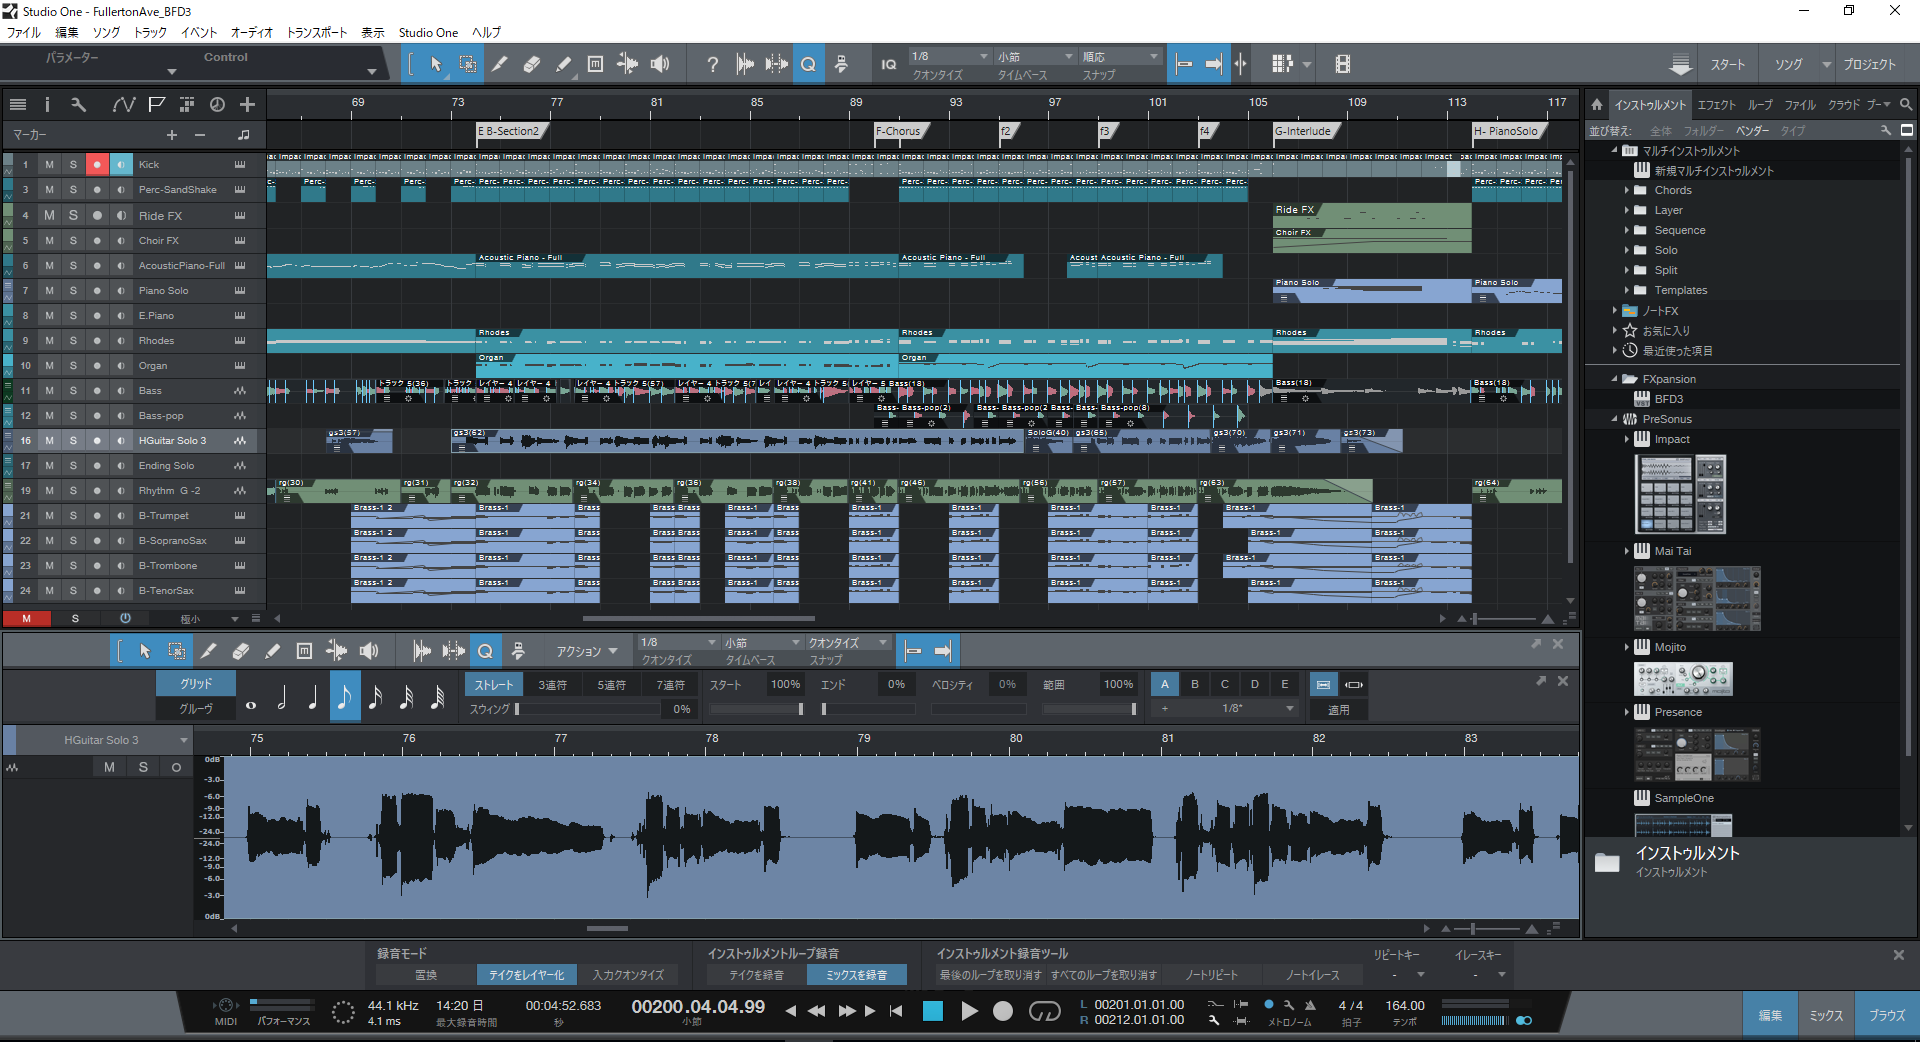The height and width of the screenshot is (1042, 1920).
Task: Show automation curve icon above track list
Action: click(x=124, y=104)
